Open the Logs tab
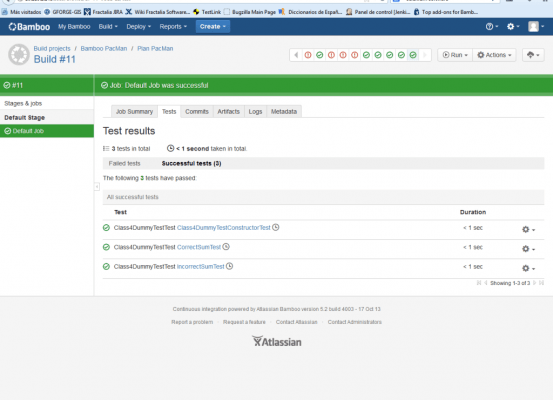 (255, 111)
